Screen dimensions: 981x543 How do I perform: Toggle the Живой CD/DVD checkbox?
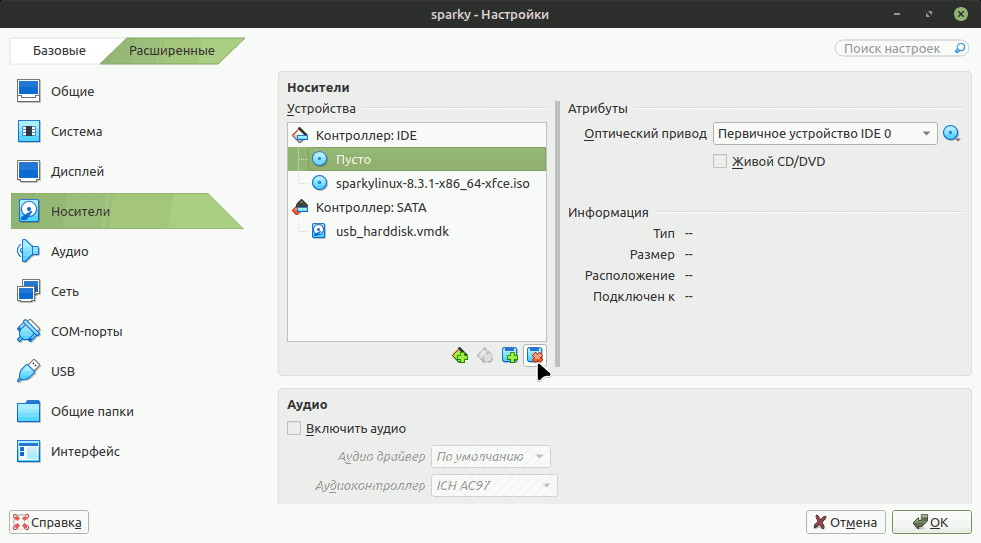720,161
